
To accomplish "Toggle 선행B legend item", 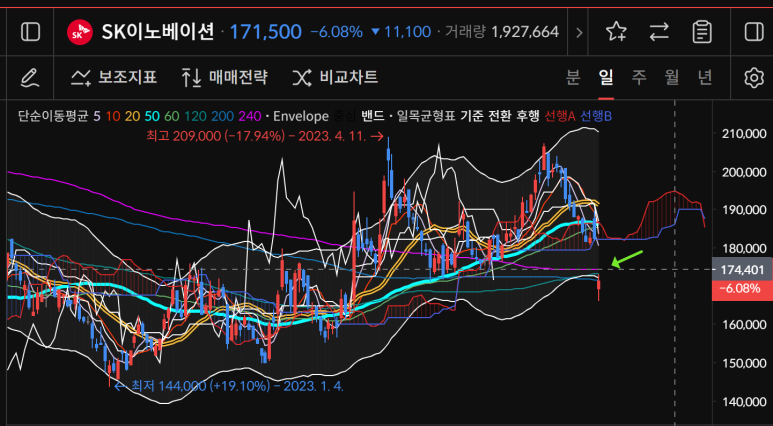I will (x=596, y=116).
